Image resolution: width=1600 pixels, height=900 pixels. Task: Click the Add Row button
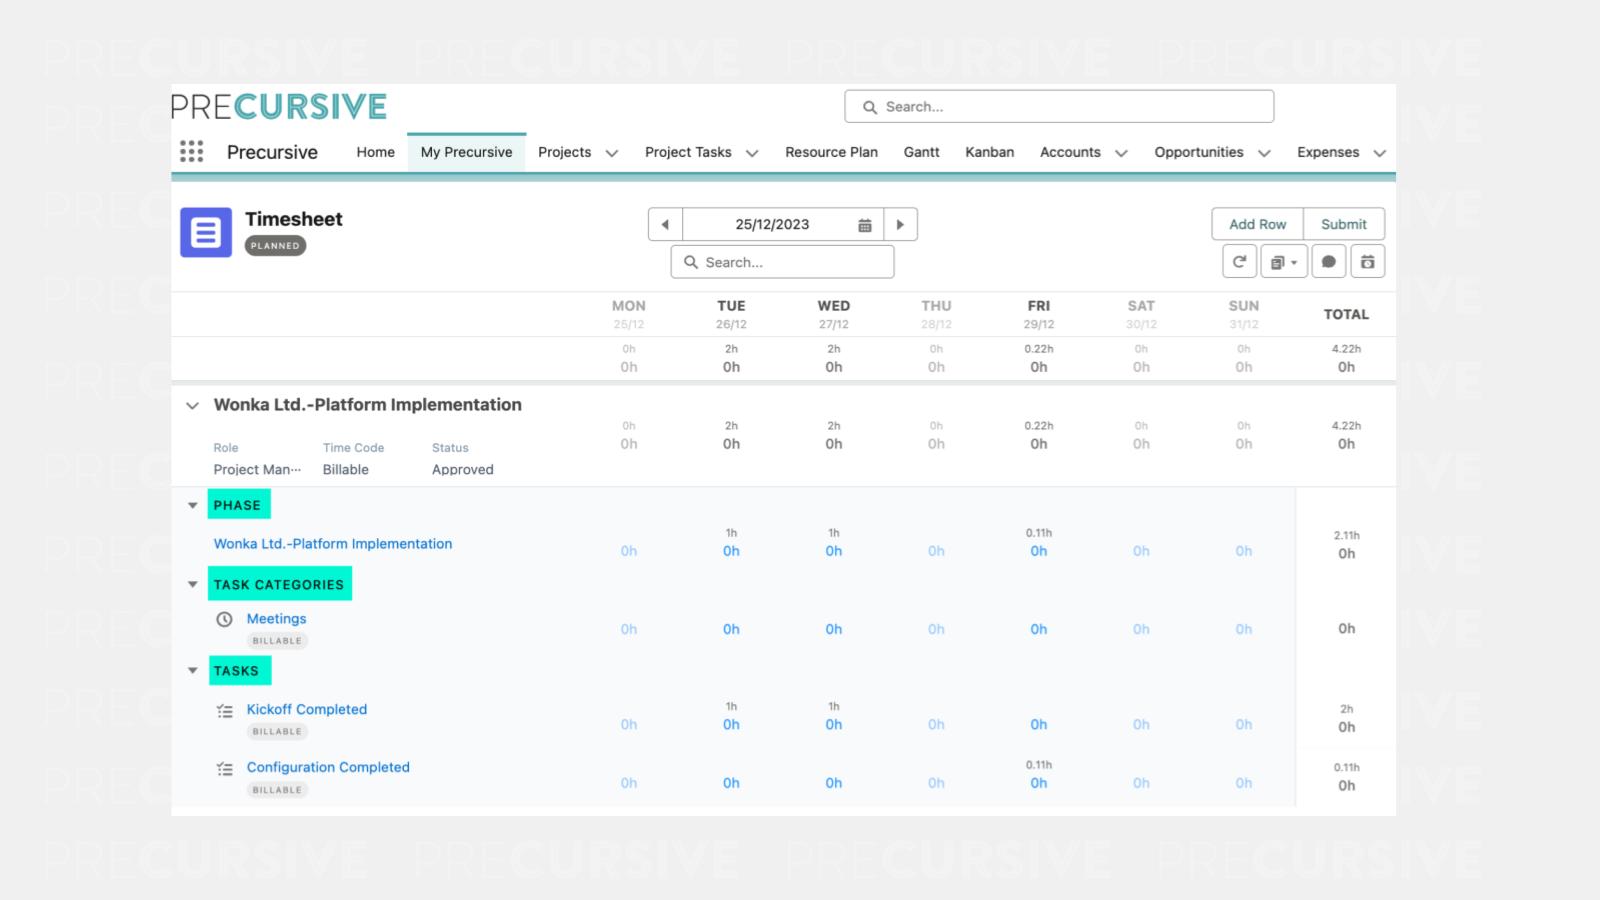click(1258, 224)
